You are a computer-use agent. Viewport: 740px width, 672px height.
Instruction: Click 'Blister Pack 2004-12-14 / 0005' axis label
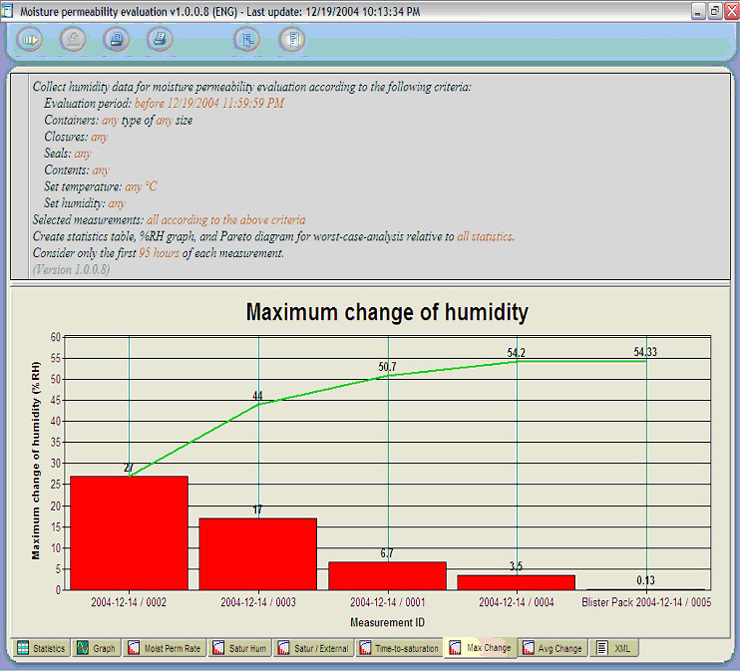[x=646, y=602]
